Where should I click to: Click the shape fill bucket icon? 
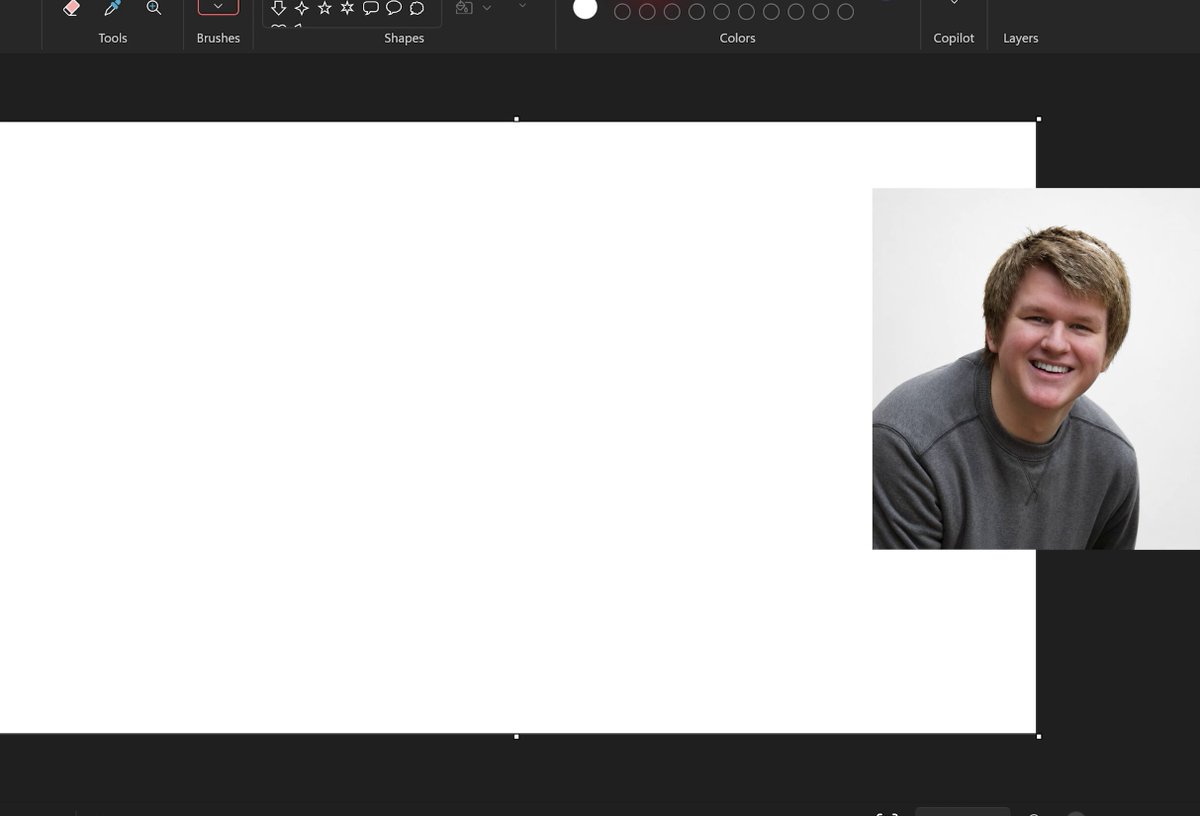pyautogui.click(x=464, y=8)
